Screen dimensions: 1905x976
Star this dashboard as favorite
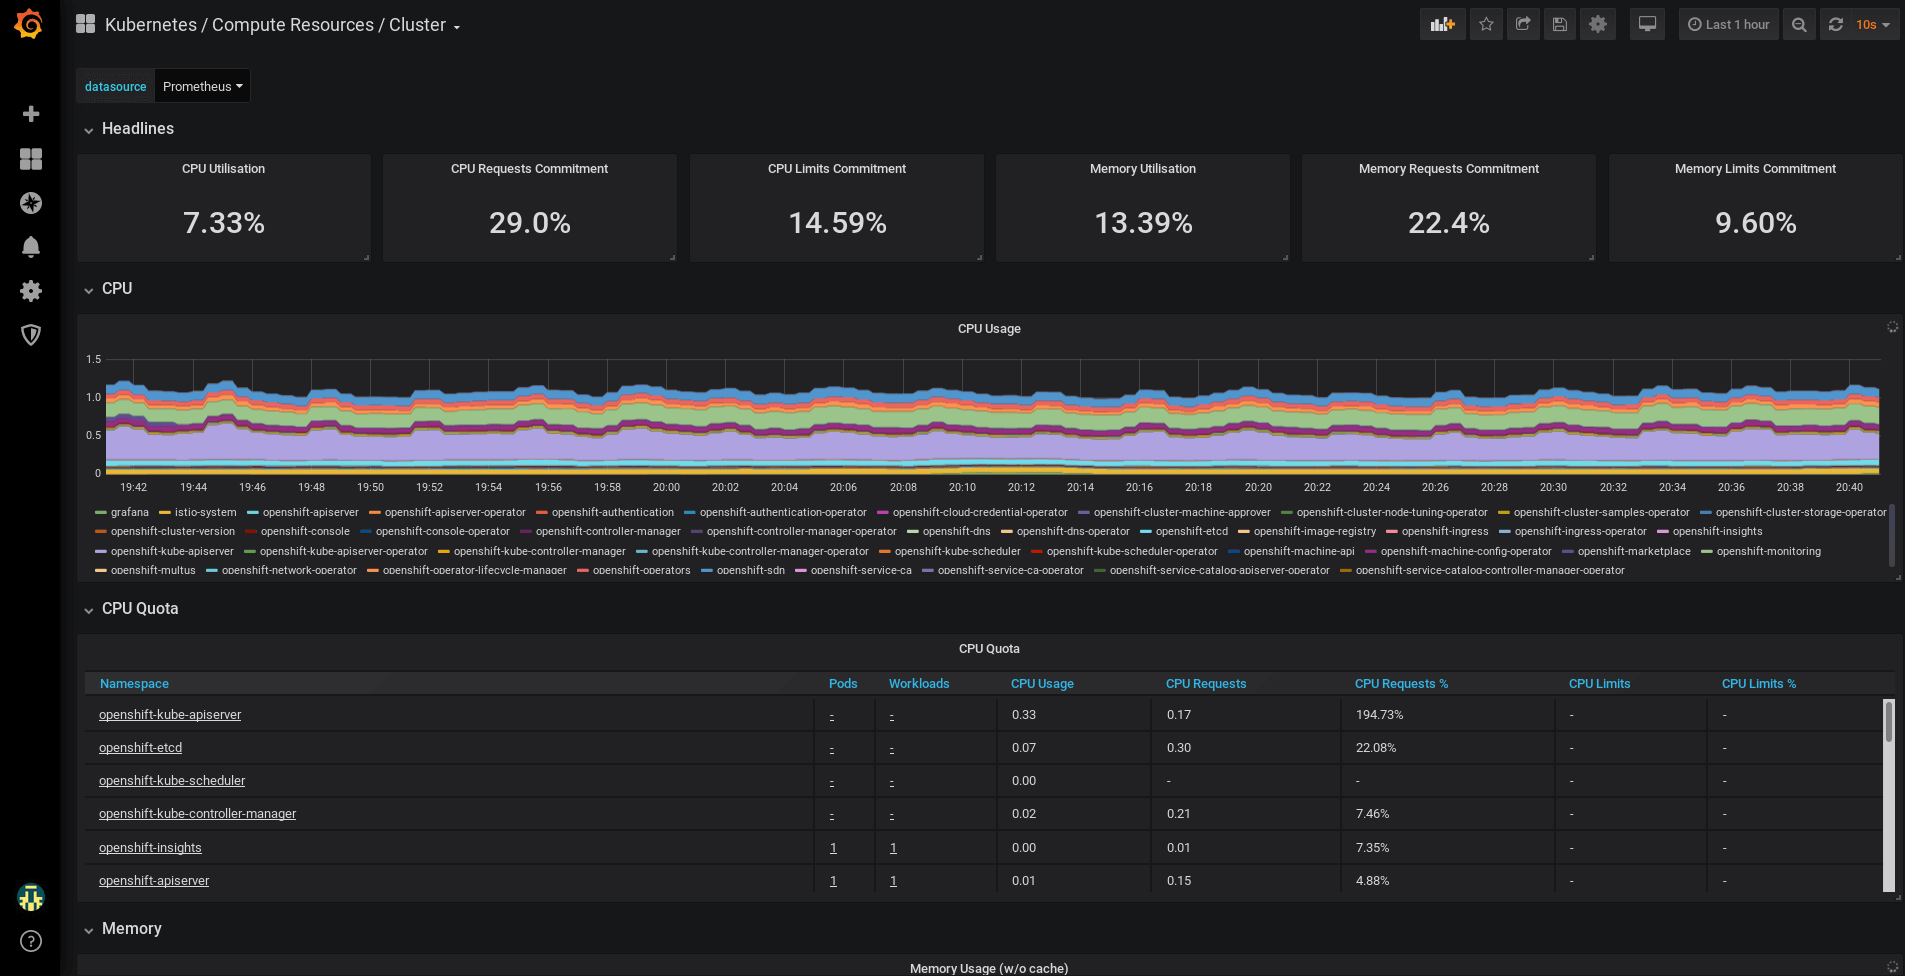point(1486,25)
